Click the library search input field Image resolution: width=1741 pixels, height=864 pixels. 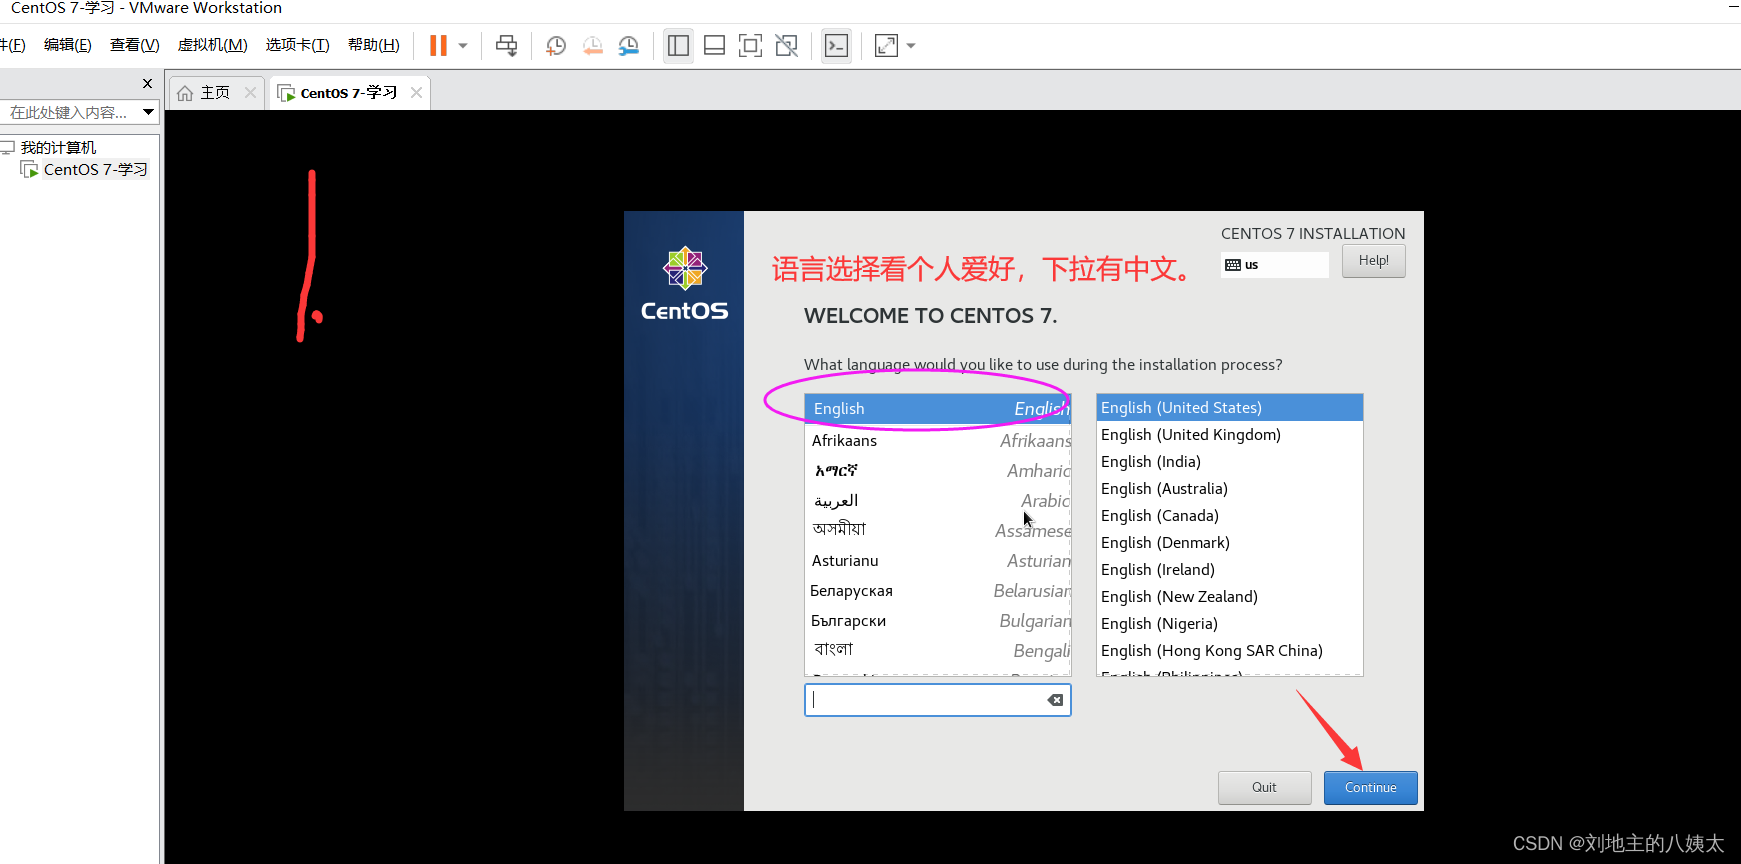68,112
